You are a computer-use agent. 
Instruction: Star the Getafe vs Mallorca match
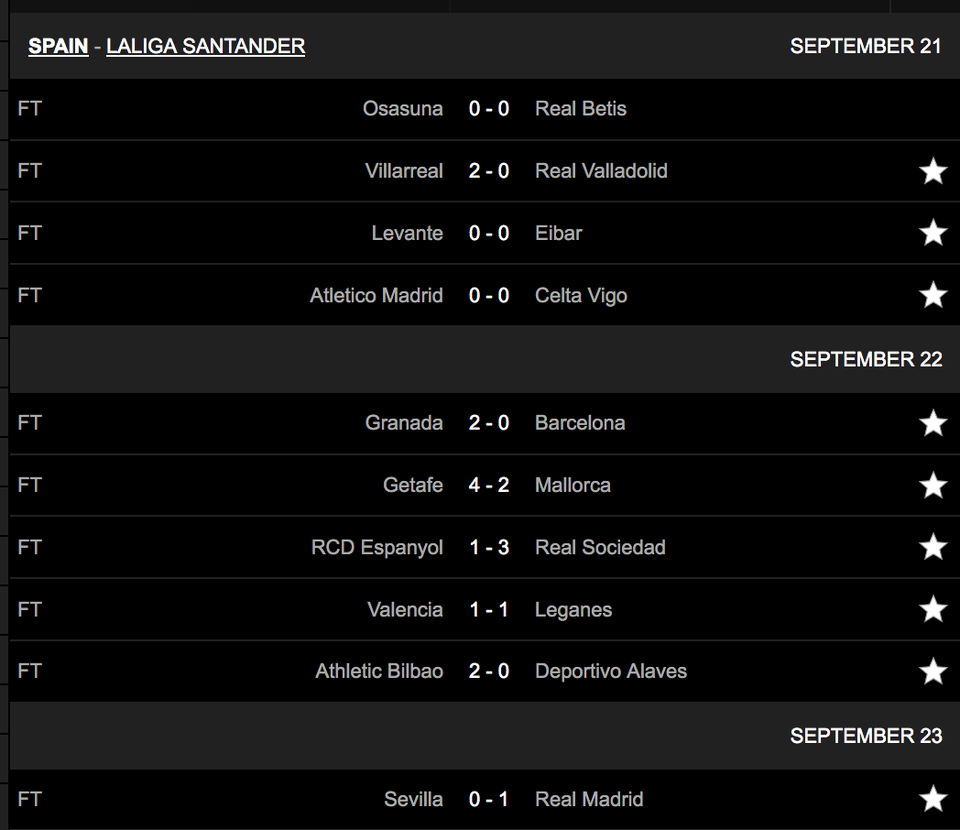(x=933, y=485)
